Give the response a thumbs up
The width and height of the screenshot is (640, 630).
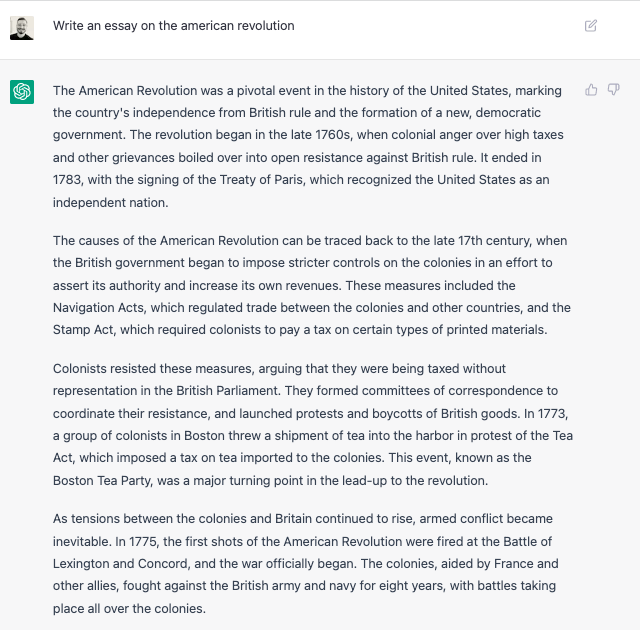(591, 90)
